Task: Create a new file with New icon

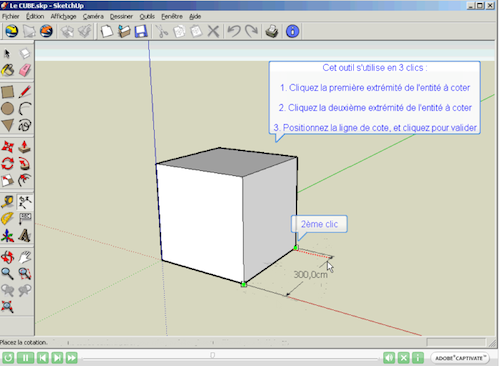Action: tap(107, 31)
